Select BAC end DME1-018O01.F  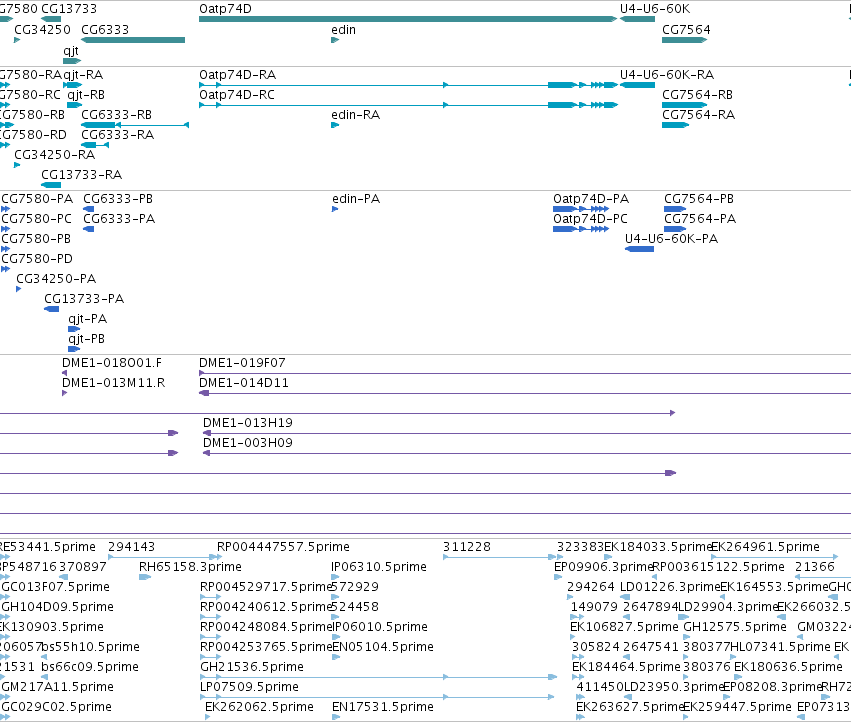(112, 363)
